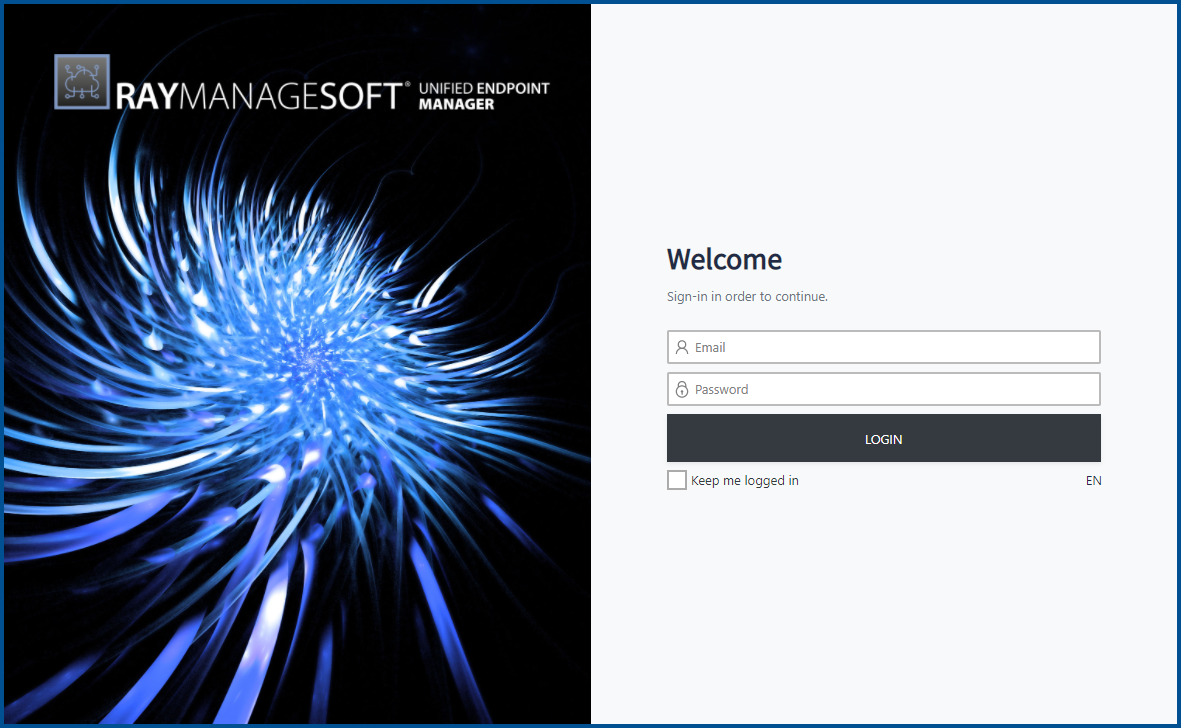Click the Sign-in in order to continue text
This screenshot has height=728, width=1181.
(x=747, y=296)
